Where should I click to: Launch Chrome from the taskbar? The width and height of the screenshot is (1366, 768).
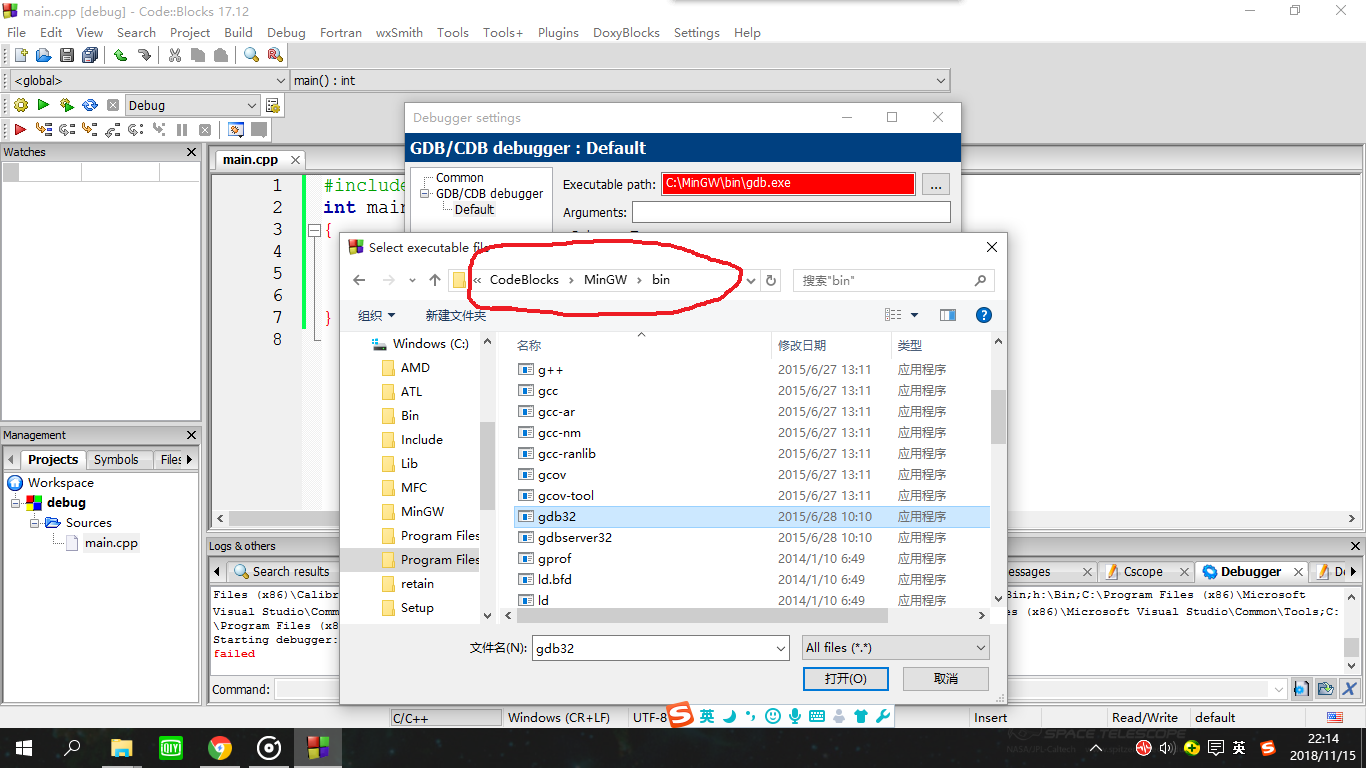point(219,747)
